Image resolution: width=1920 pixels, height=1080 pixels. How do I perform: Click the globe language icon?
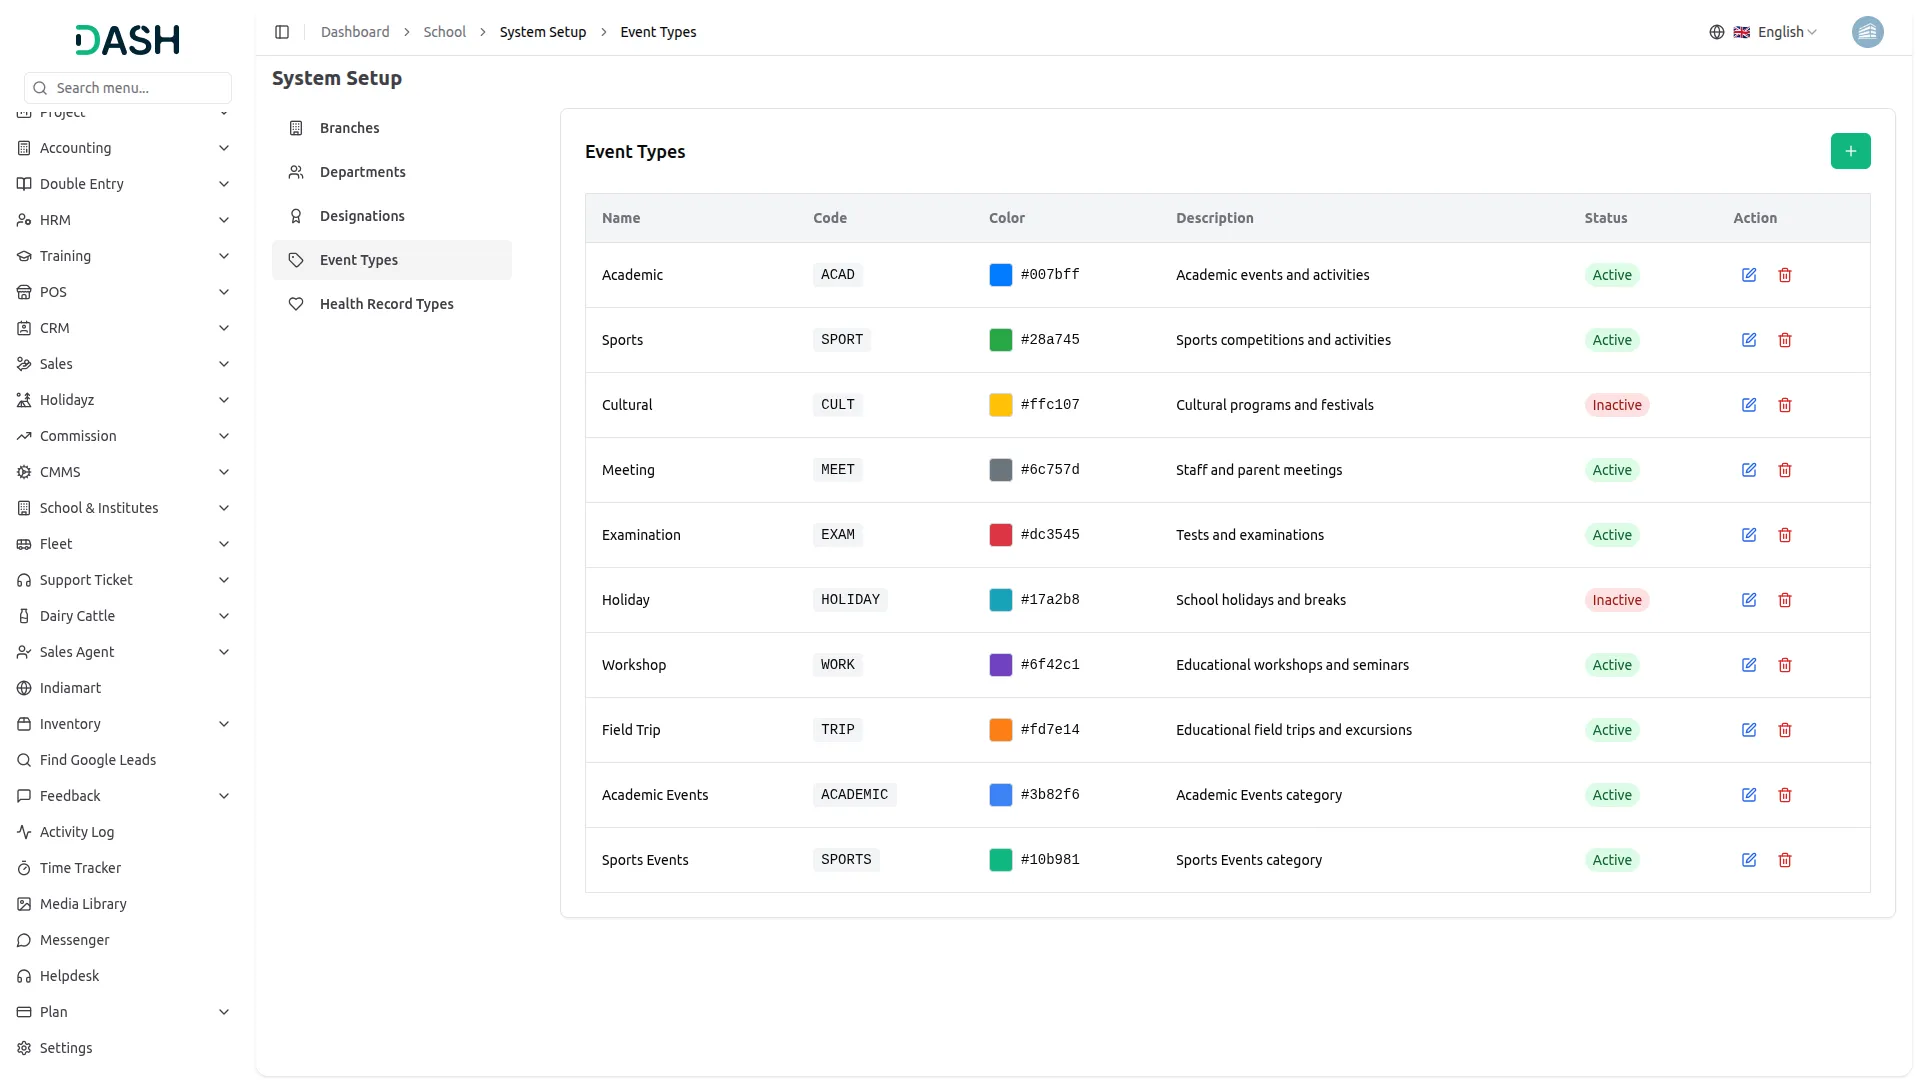tap(1717, 32)
